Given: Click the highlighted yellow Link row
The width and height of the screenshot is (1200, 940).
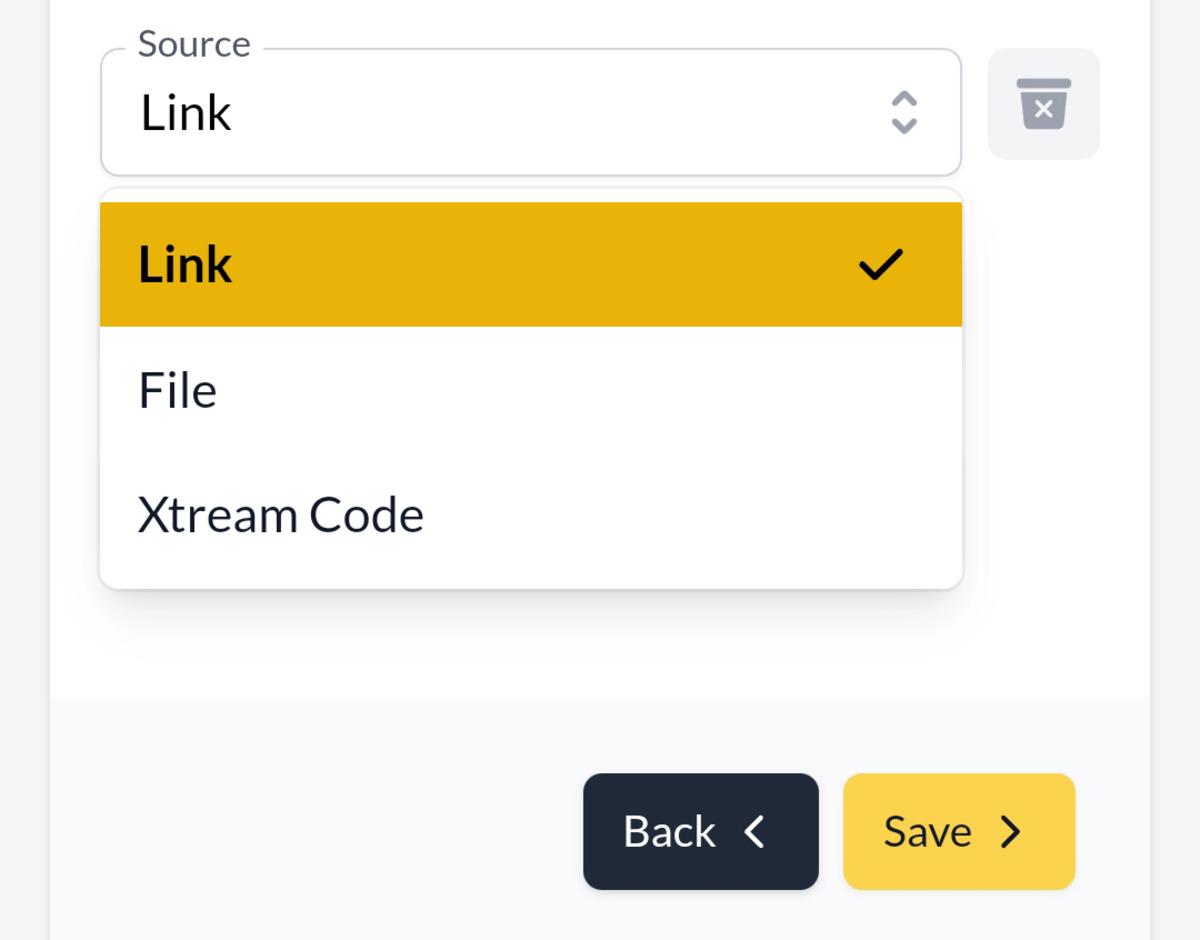Looking at the screenshot, I should click(x=530, y=264).
